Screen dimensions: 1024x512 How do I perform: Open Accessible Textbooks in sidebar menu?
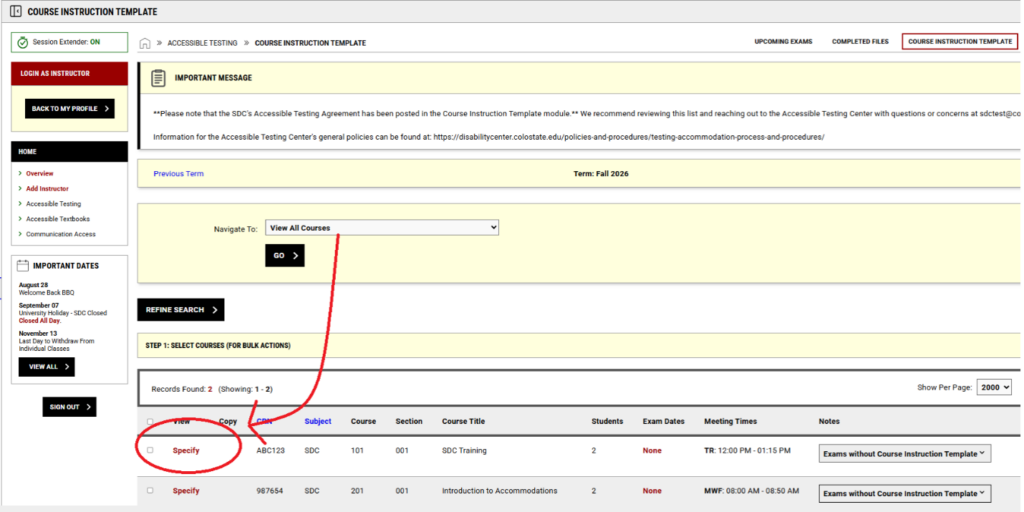(58, 219)
